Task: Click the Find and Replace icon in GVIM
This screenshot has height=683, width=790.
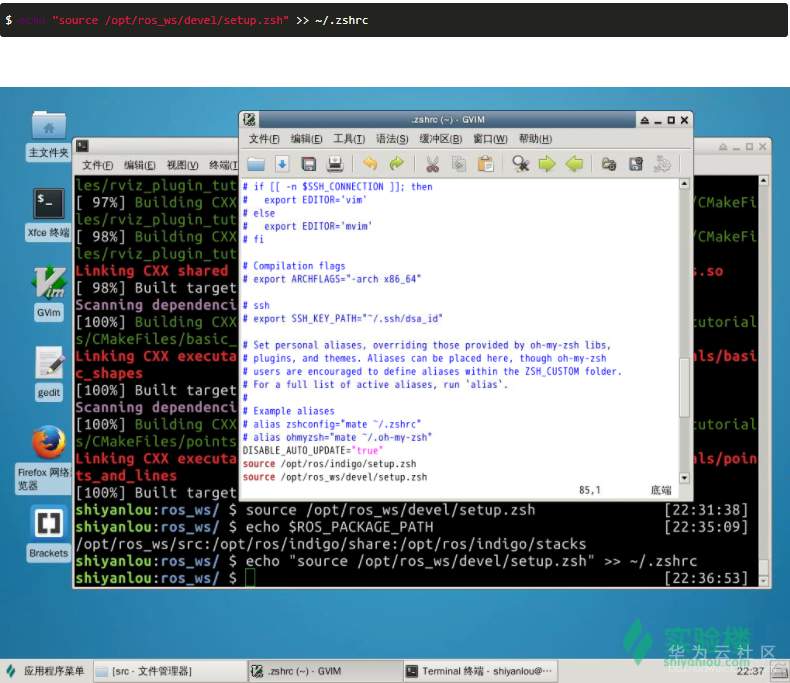Action: click(x=520, y=164)
